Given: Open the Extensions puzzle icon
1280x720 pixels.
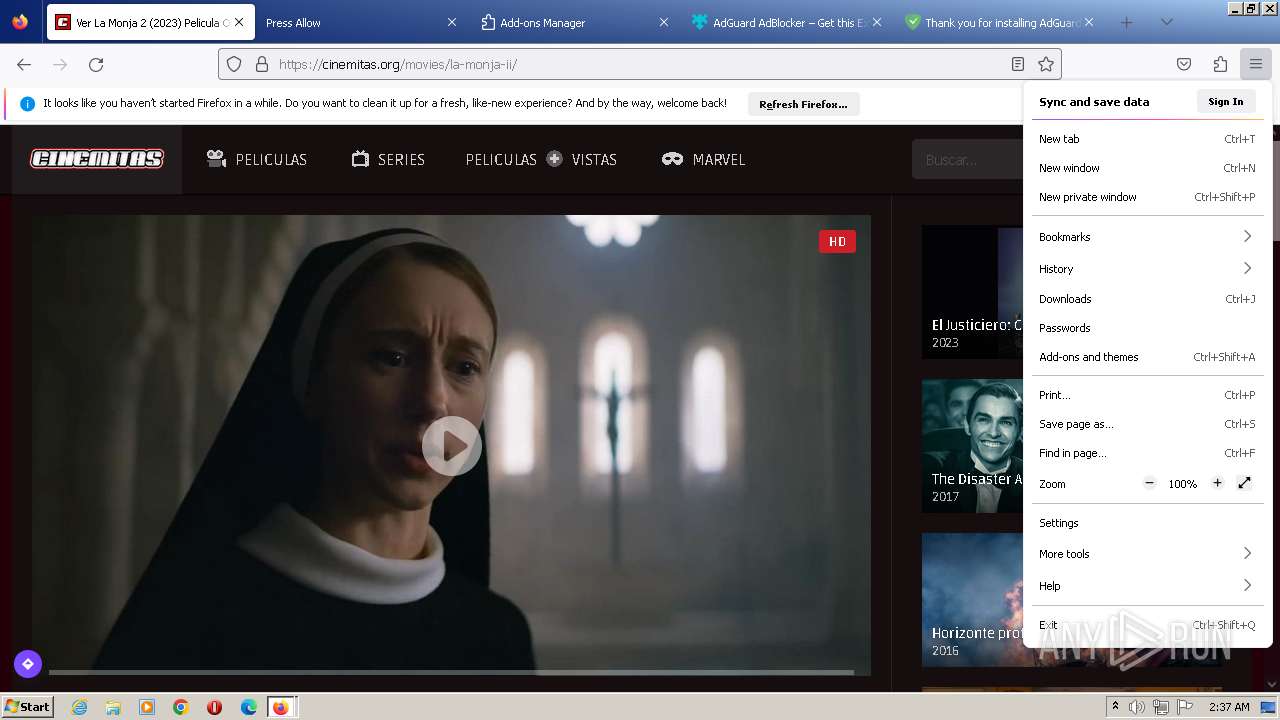Looking at the screenshot, I should point(1220,64).
